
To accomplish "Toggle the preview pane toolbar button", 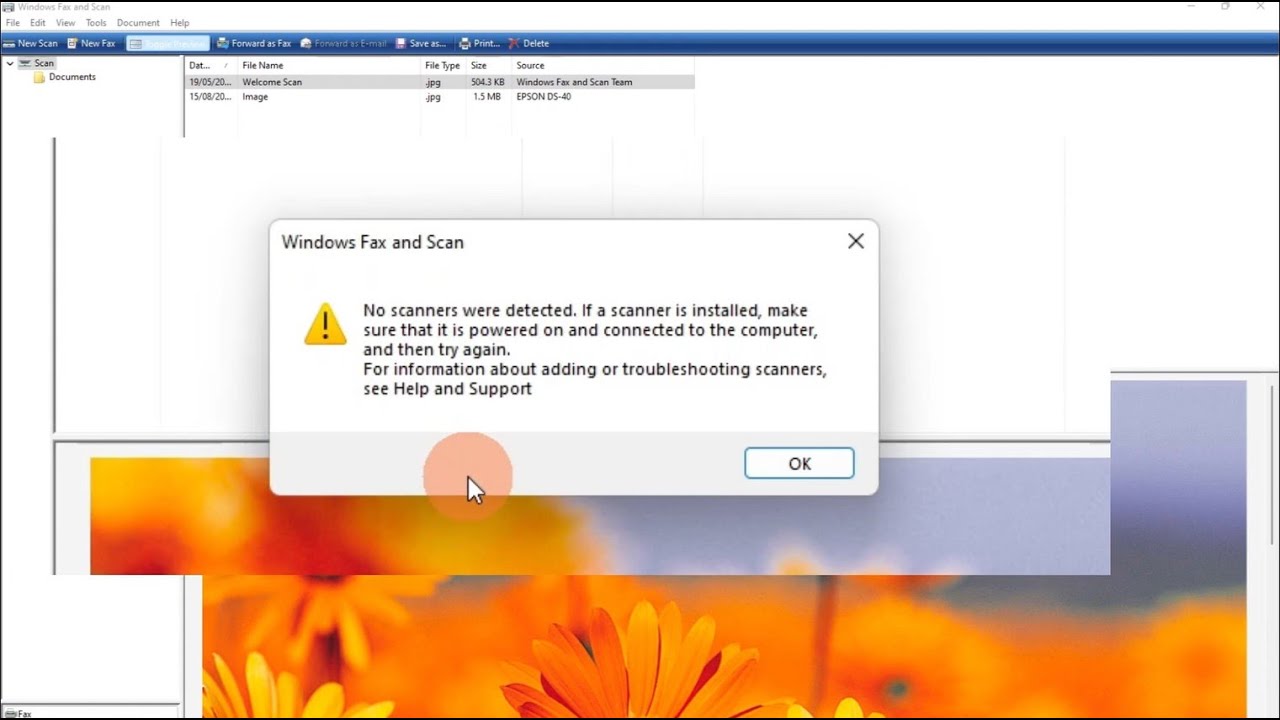I will coord(168,43).
